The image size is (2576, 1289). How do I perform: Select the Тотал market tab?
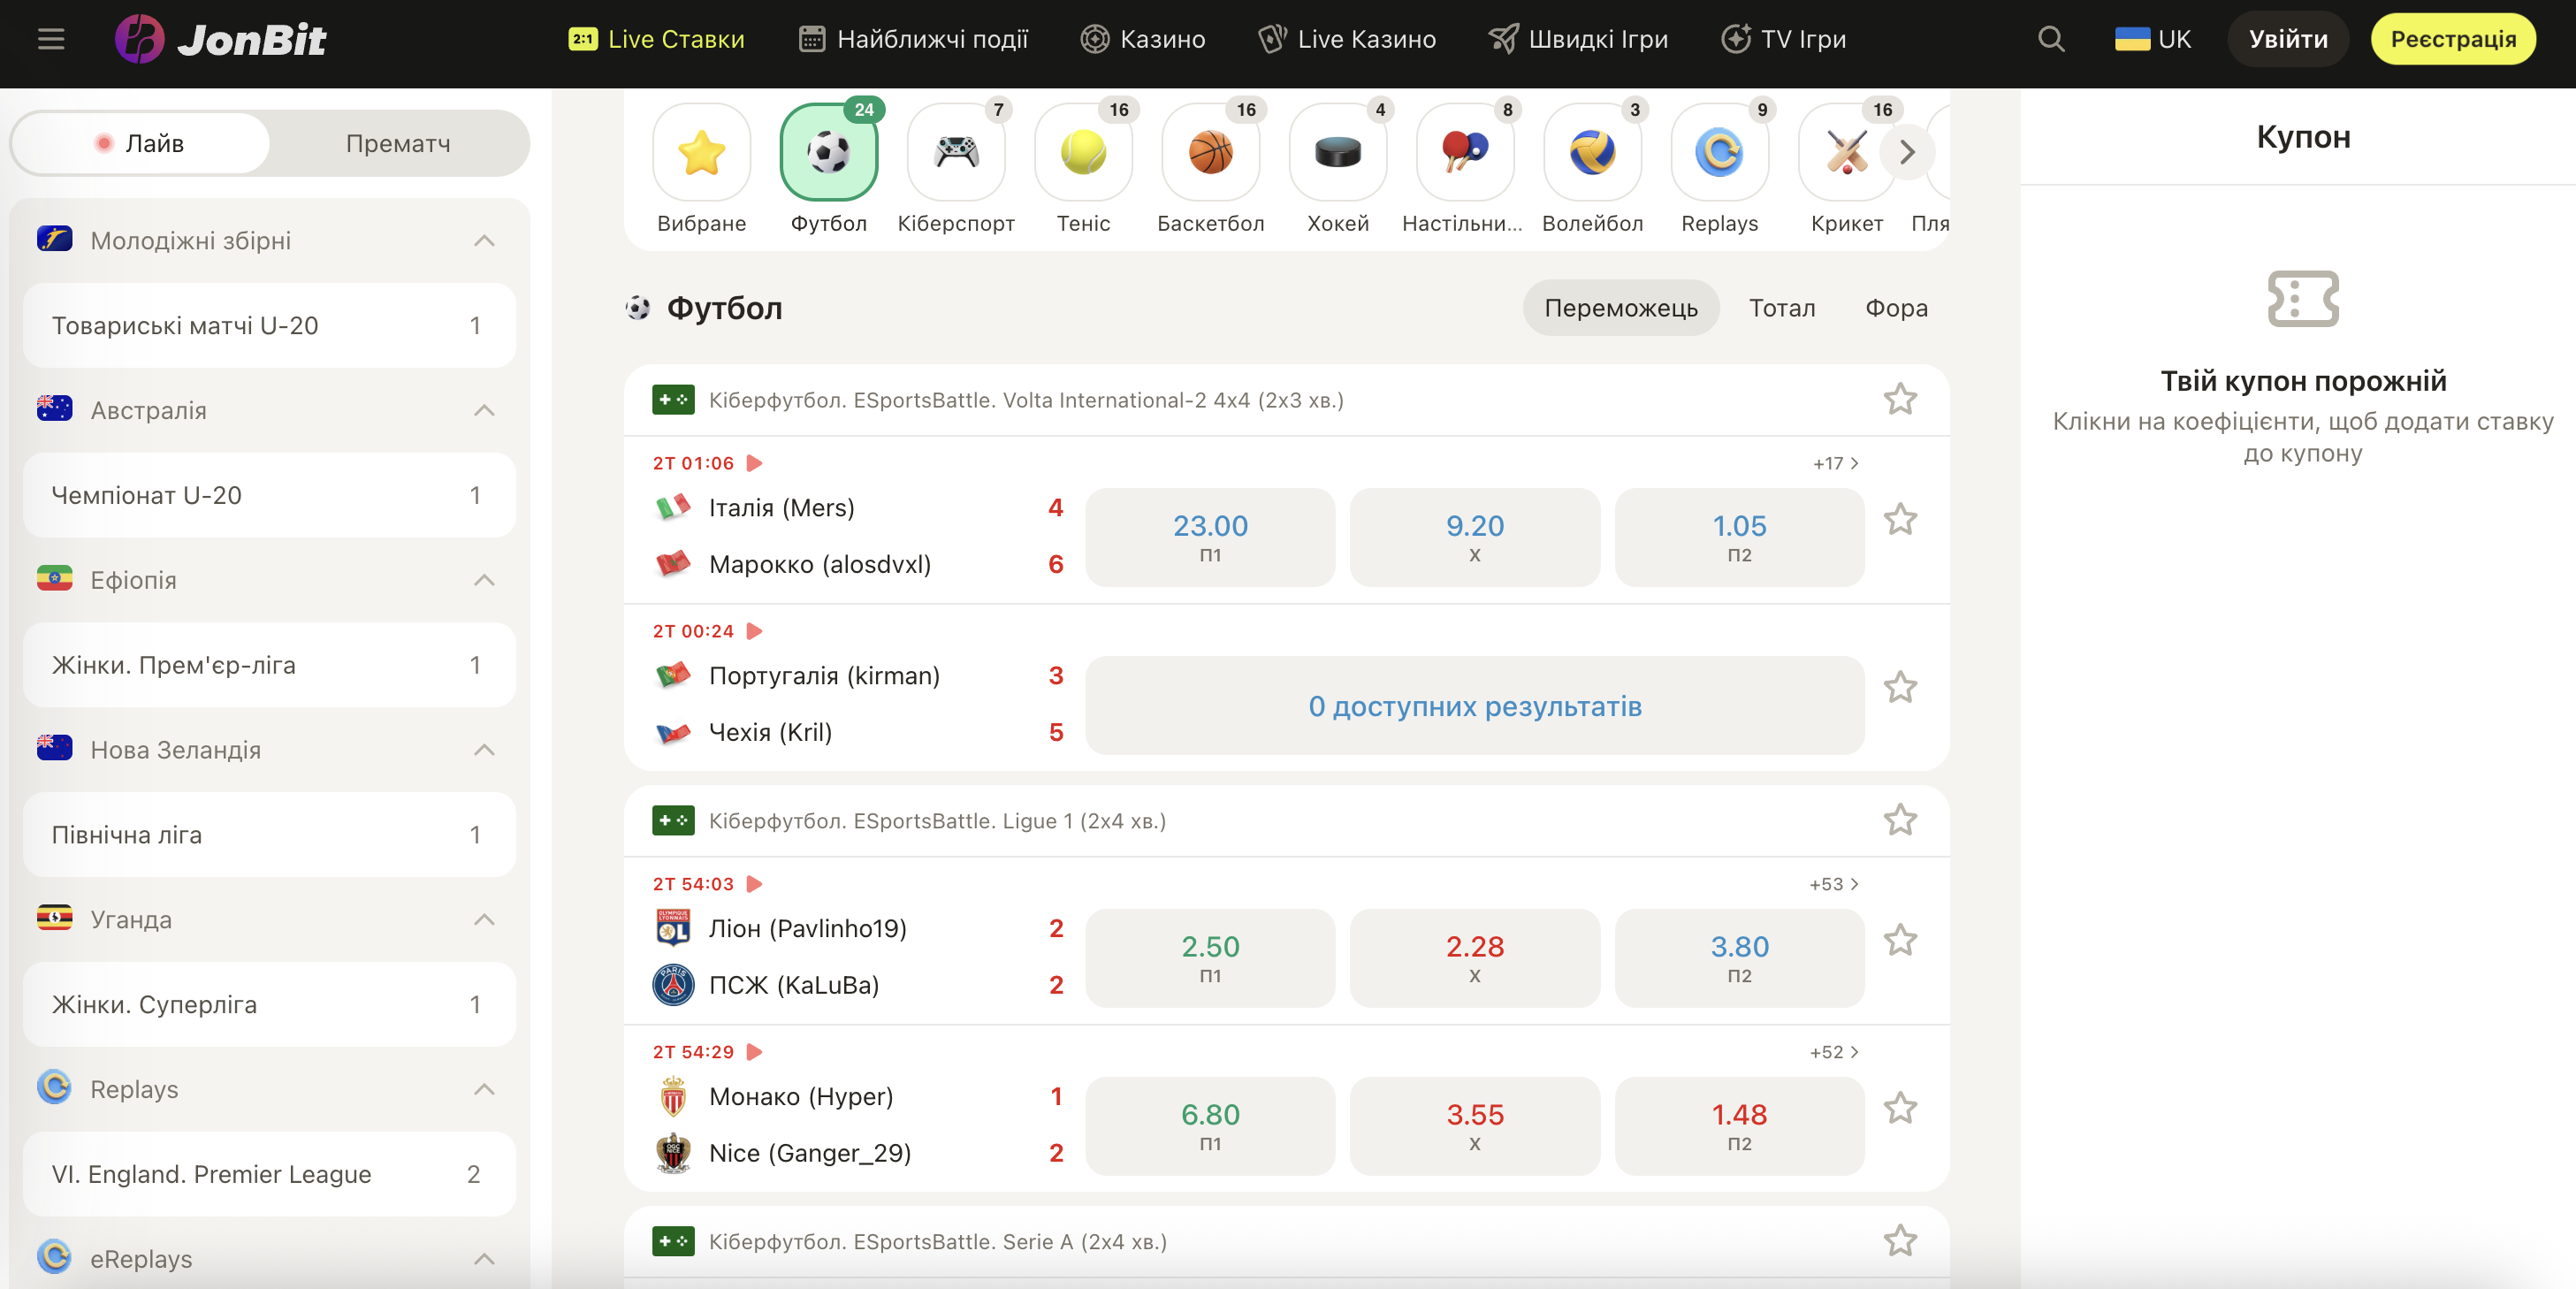(x=1781, y=308)
